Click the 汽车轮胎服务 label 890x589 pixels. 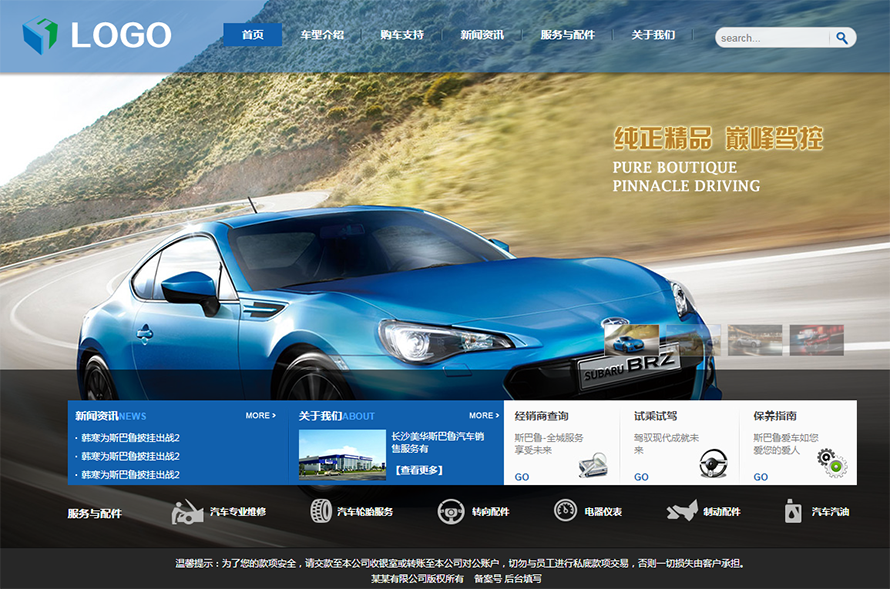[x=365, y=511]
